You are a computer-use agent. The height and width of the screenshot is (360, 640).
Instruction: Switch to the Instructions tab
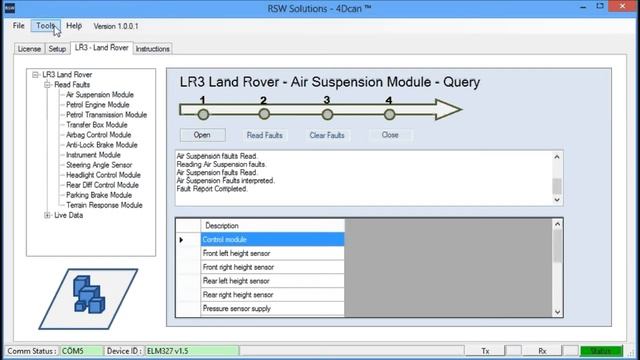152,49
